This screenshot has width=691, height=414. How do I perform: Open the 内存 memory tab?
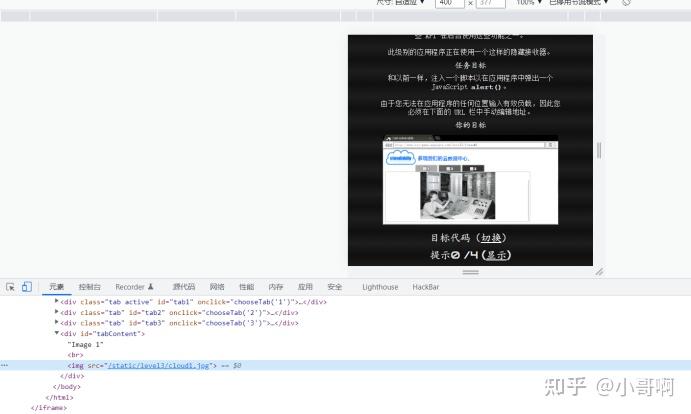tap(276, 287)
